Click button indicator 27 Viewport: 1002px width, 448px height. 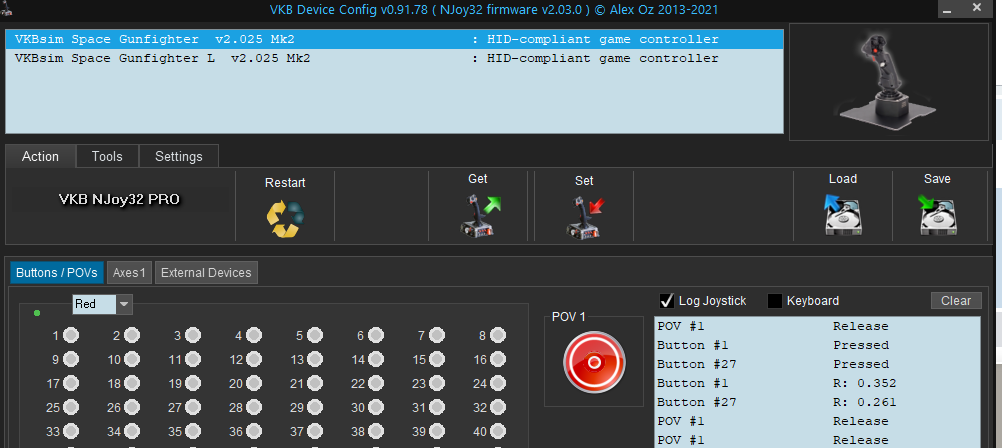click(x=193, y=407)
